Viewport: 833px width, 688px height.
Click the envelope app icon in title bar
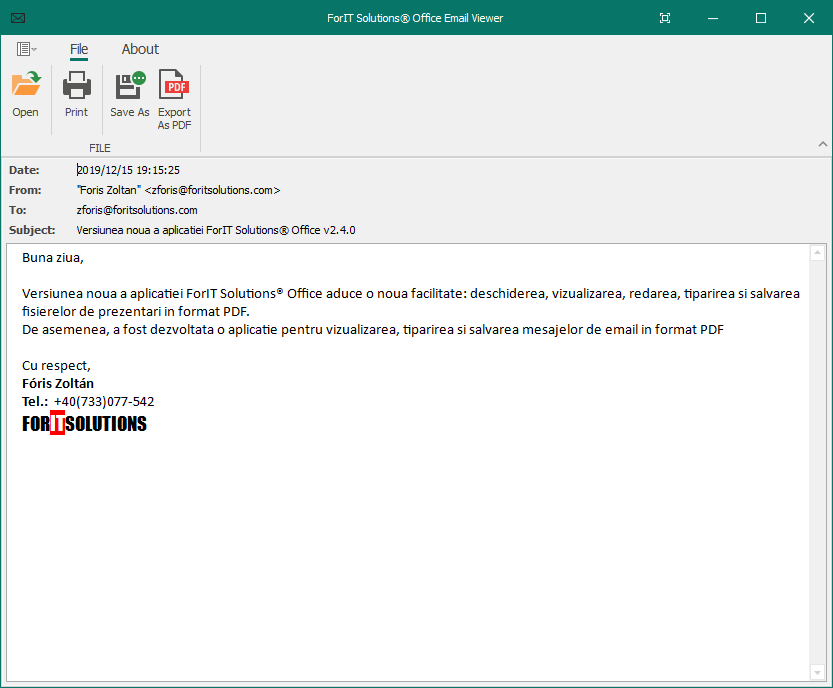click(18, 18)
